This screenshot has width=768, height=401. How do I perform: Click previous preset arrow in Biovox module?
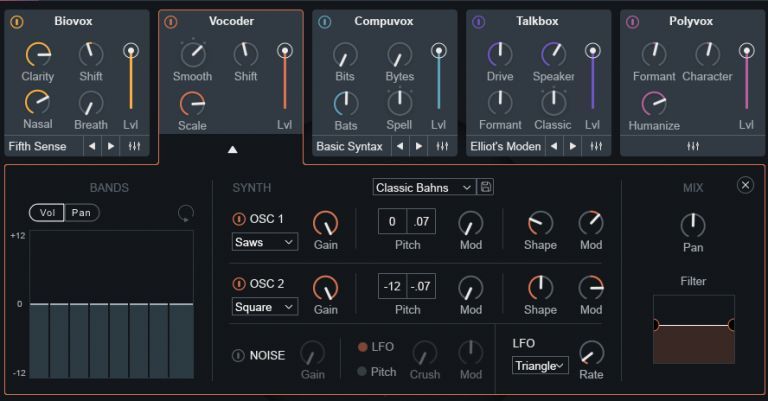90,146
